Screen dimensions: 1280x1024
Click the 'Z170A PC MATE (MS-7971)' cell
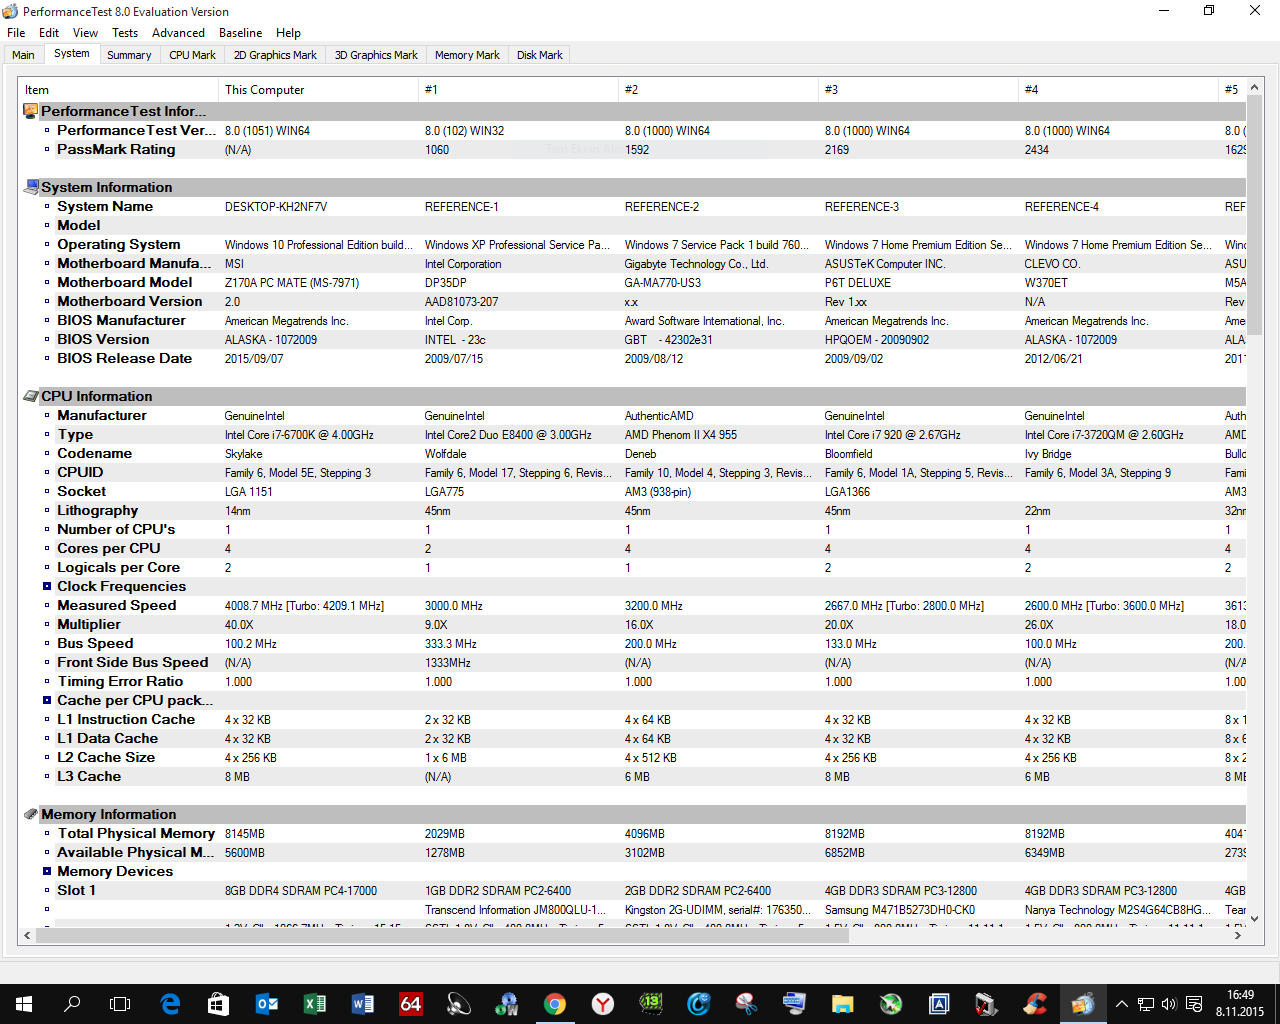[x=292, y=283]
